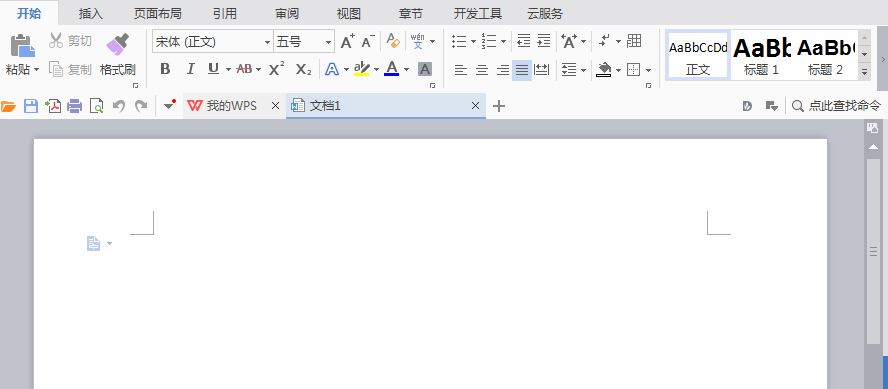
Task: Open the shading fill dropdown arrow
Action: 618,71
